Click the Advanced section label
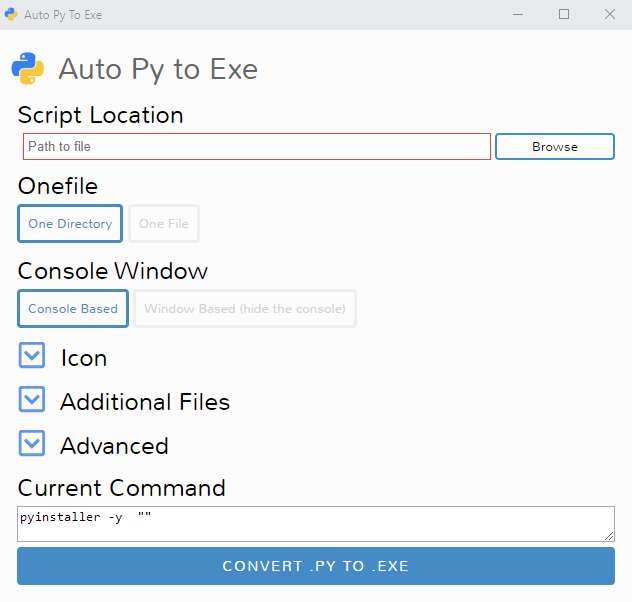Viewport: 632px width, 602px height. coord(114,446)
